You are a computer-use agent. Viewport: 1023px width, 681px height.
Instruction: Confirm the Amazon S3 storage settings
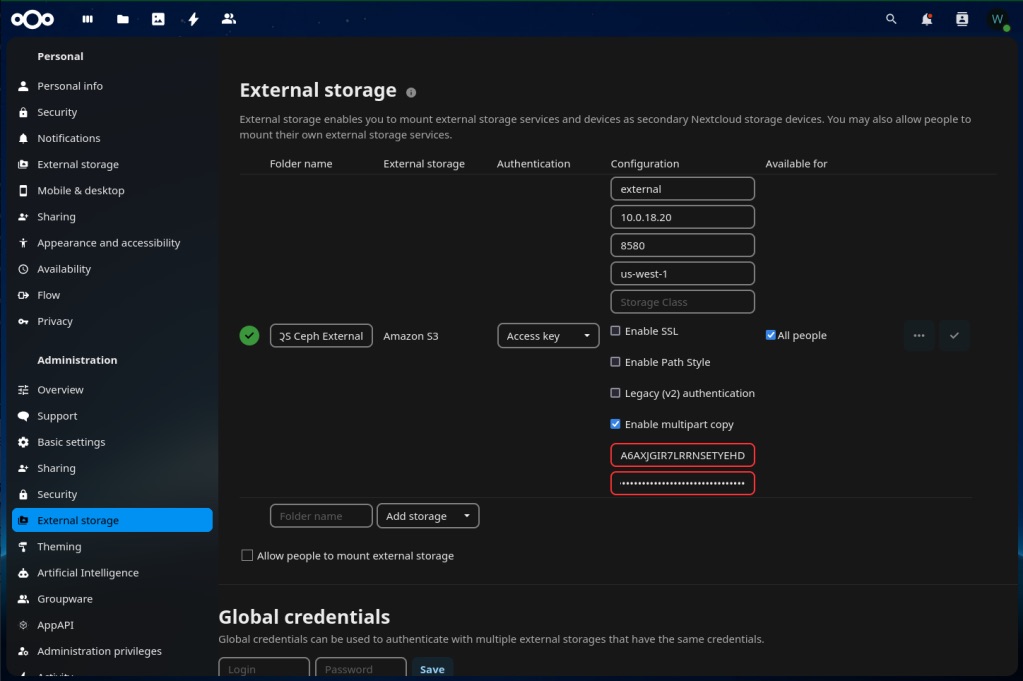click(954, 335)
